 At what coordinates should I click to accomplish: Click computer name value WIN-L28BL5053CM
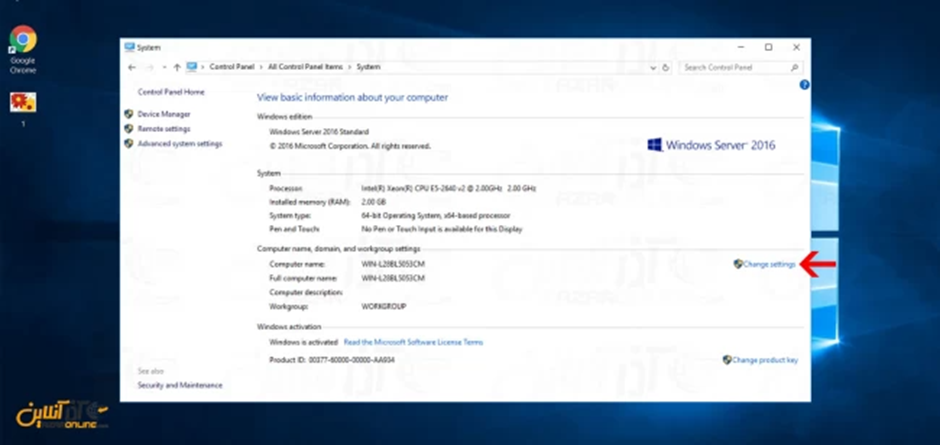[393, 264]
